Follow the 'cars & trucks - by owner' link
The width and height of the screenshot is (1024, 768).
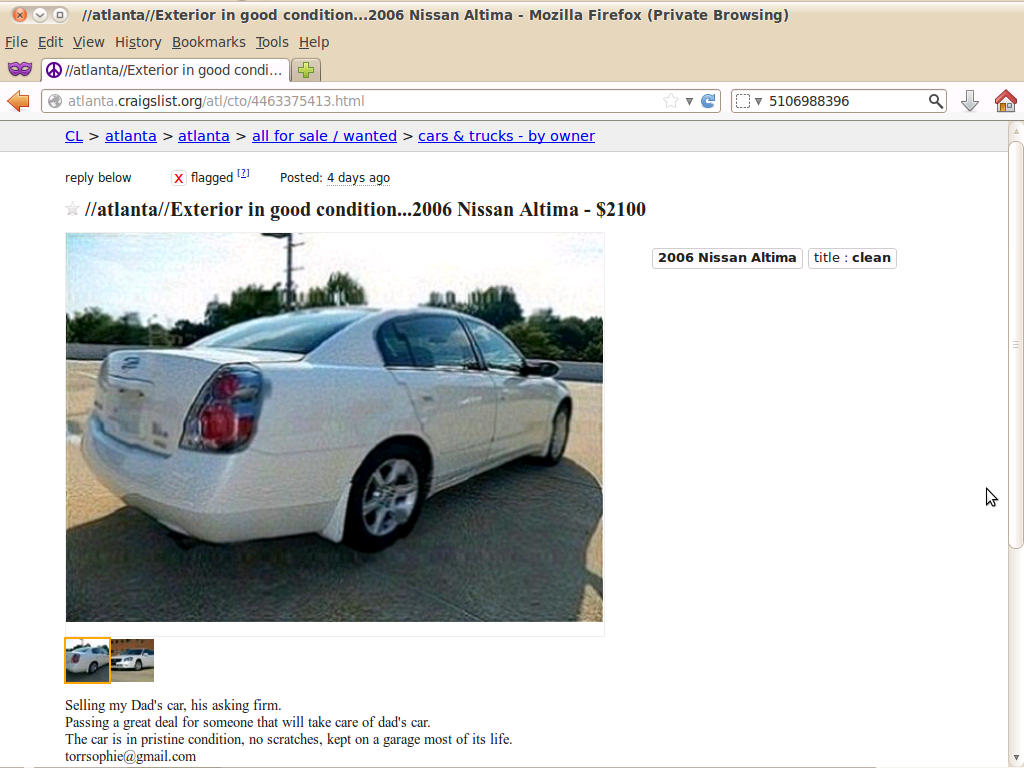point(506,136)
